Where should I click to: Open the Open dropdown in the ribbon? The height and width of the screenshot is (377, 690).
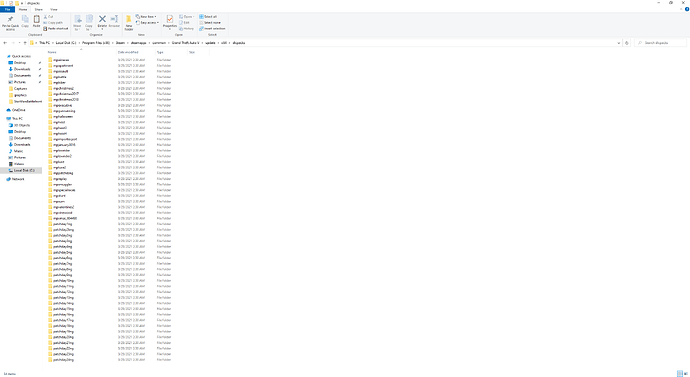coord(187,17)
